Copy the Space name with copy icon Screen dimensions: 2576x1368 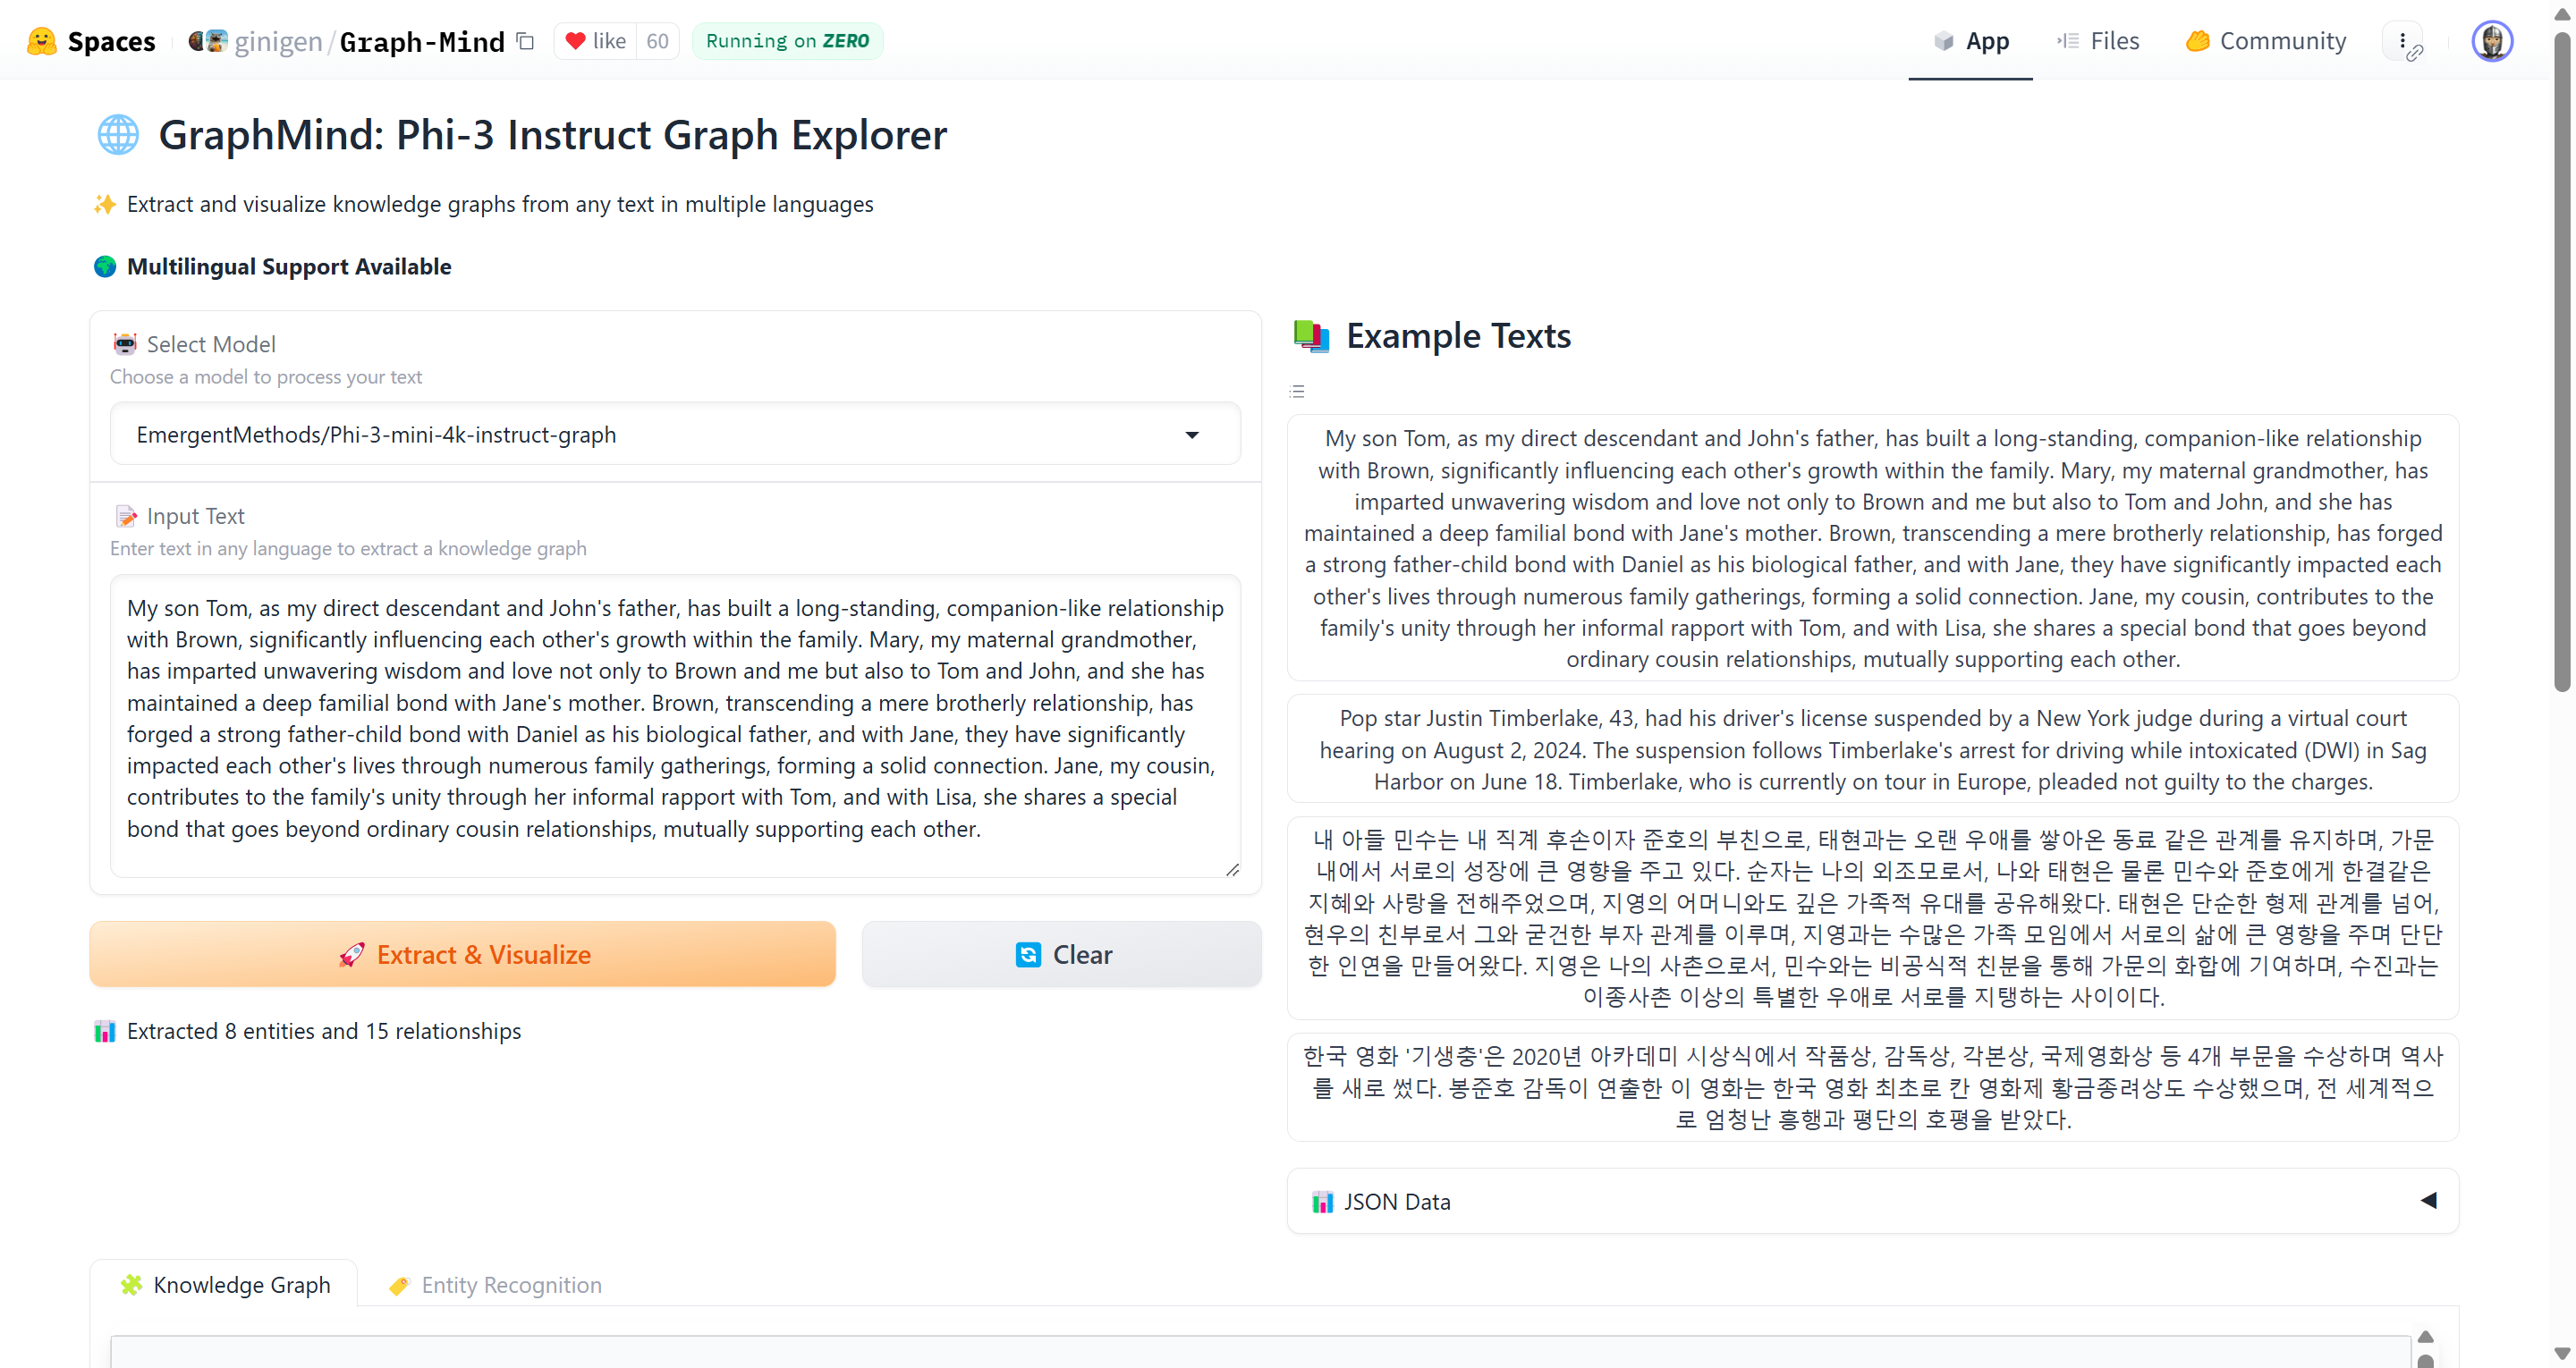[x=525, y=41]
